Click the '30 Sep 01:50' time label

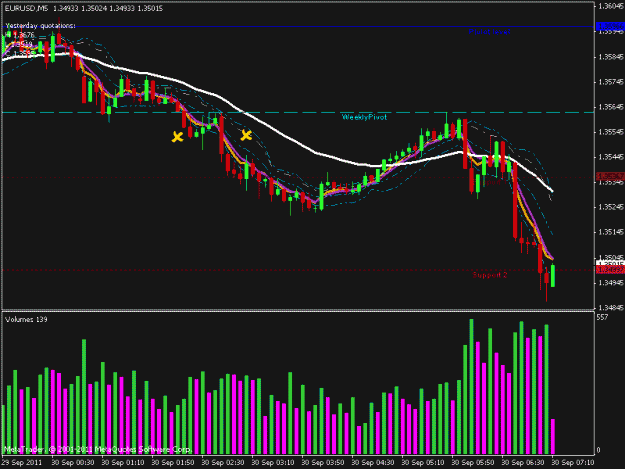pyautogui.click(x=173, y=463)
